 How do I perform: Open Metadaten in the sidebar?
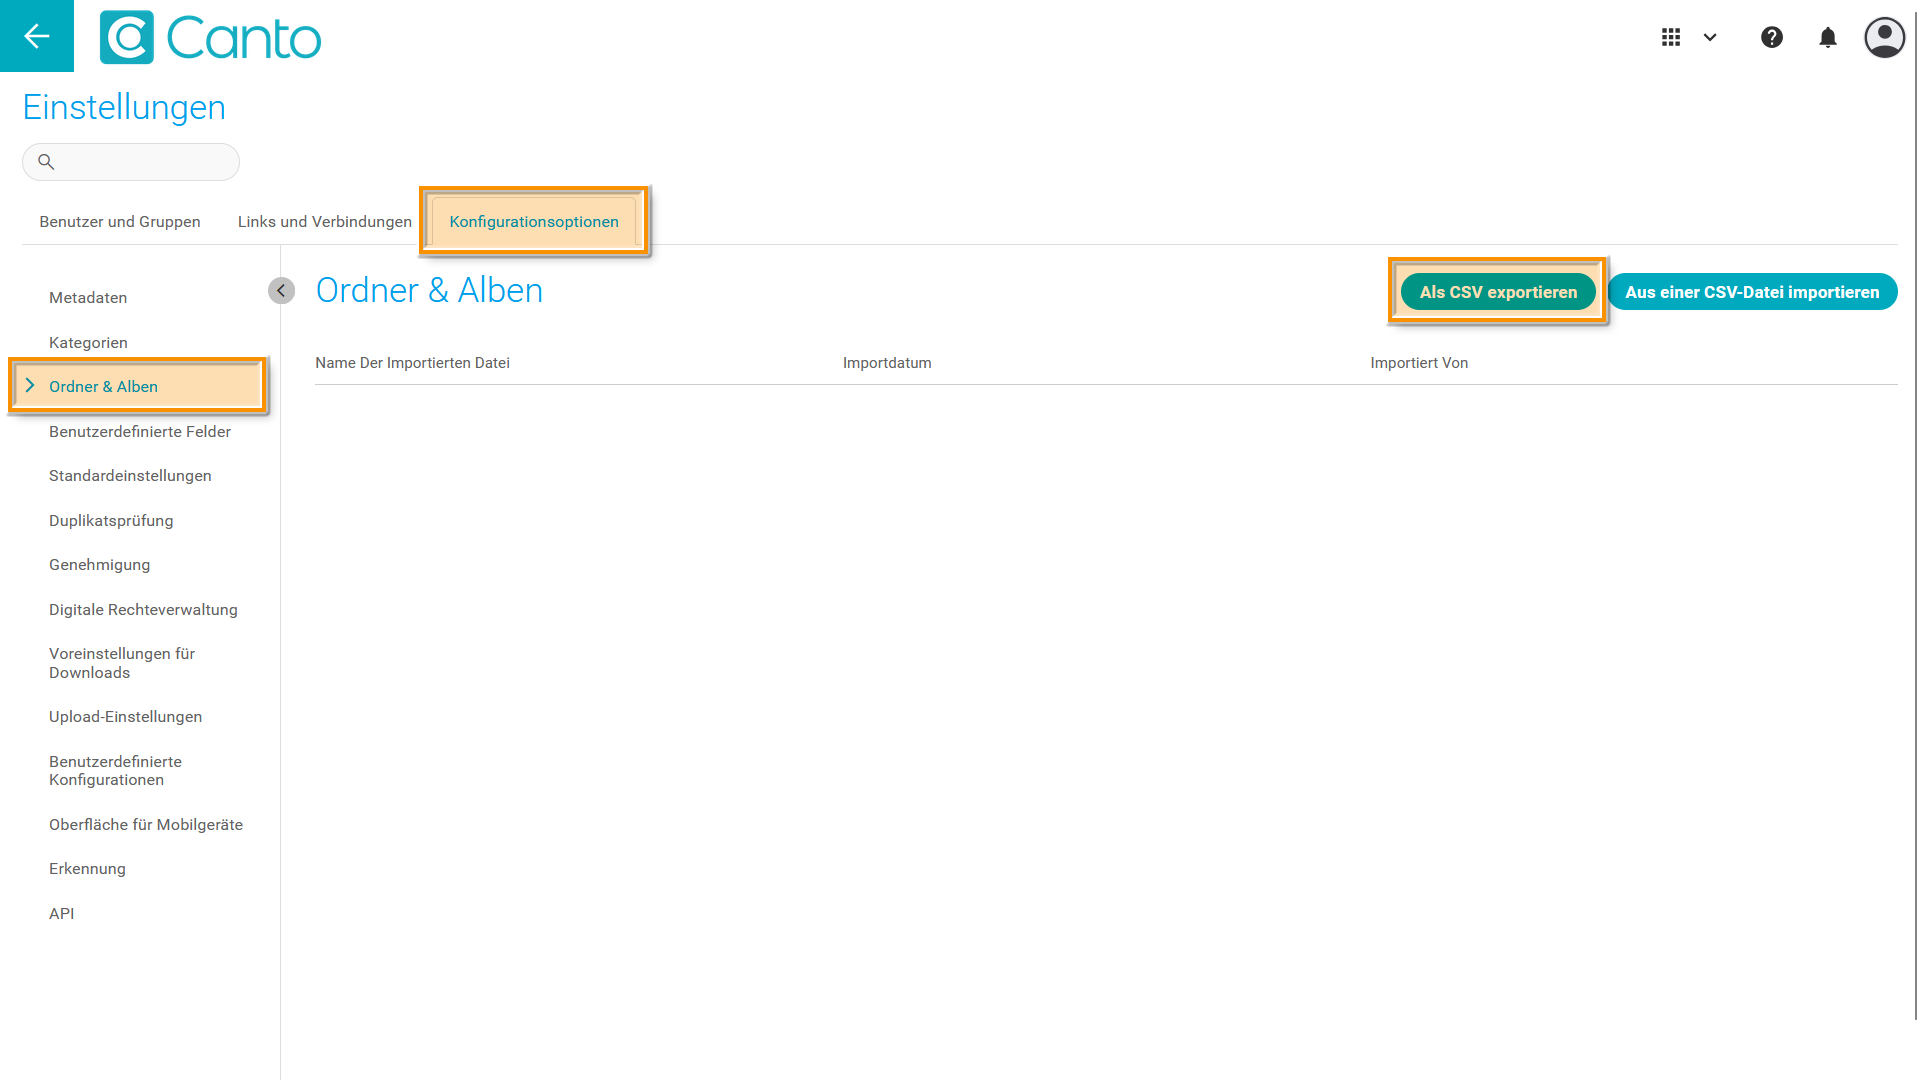tap(88, 298)
